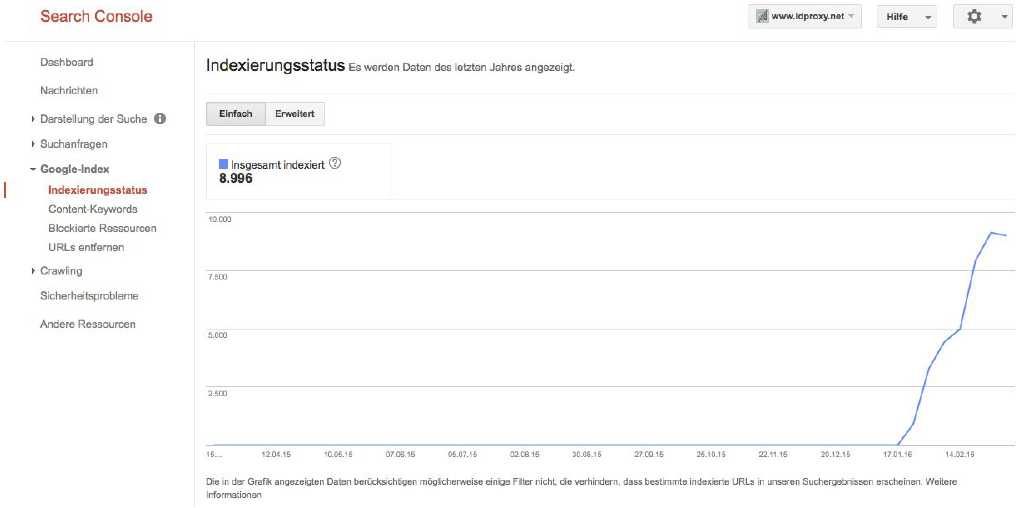Open the Hilfe dropdown menu
The image size is (1017, 508).
906,17
